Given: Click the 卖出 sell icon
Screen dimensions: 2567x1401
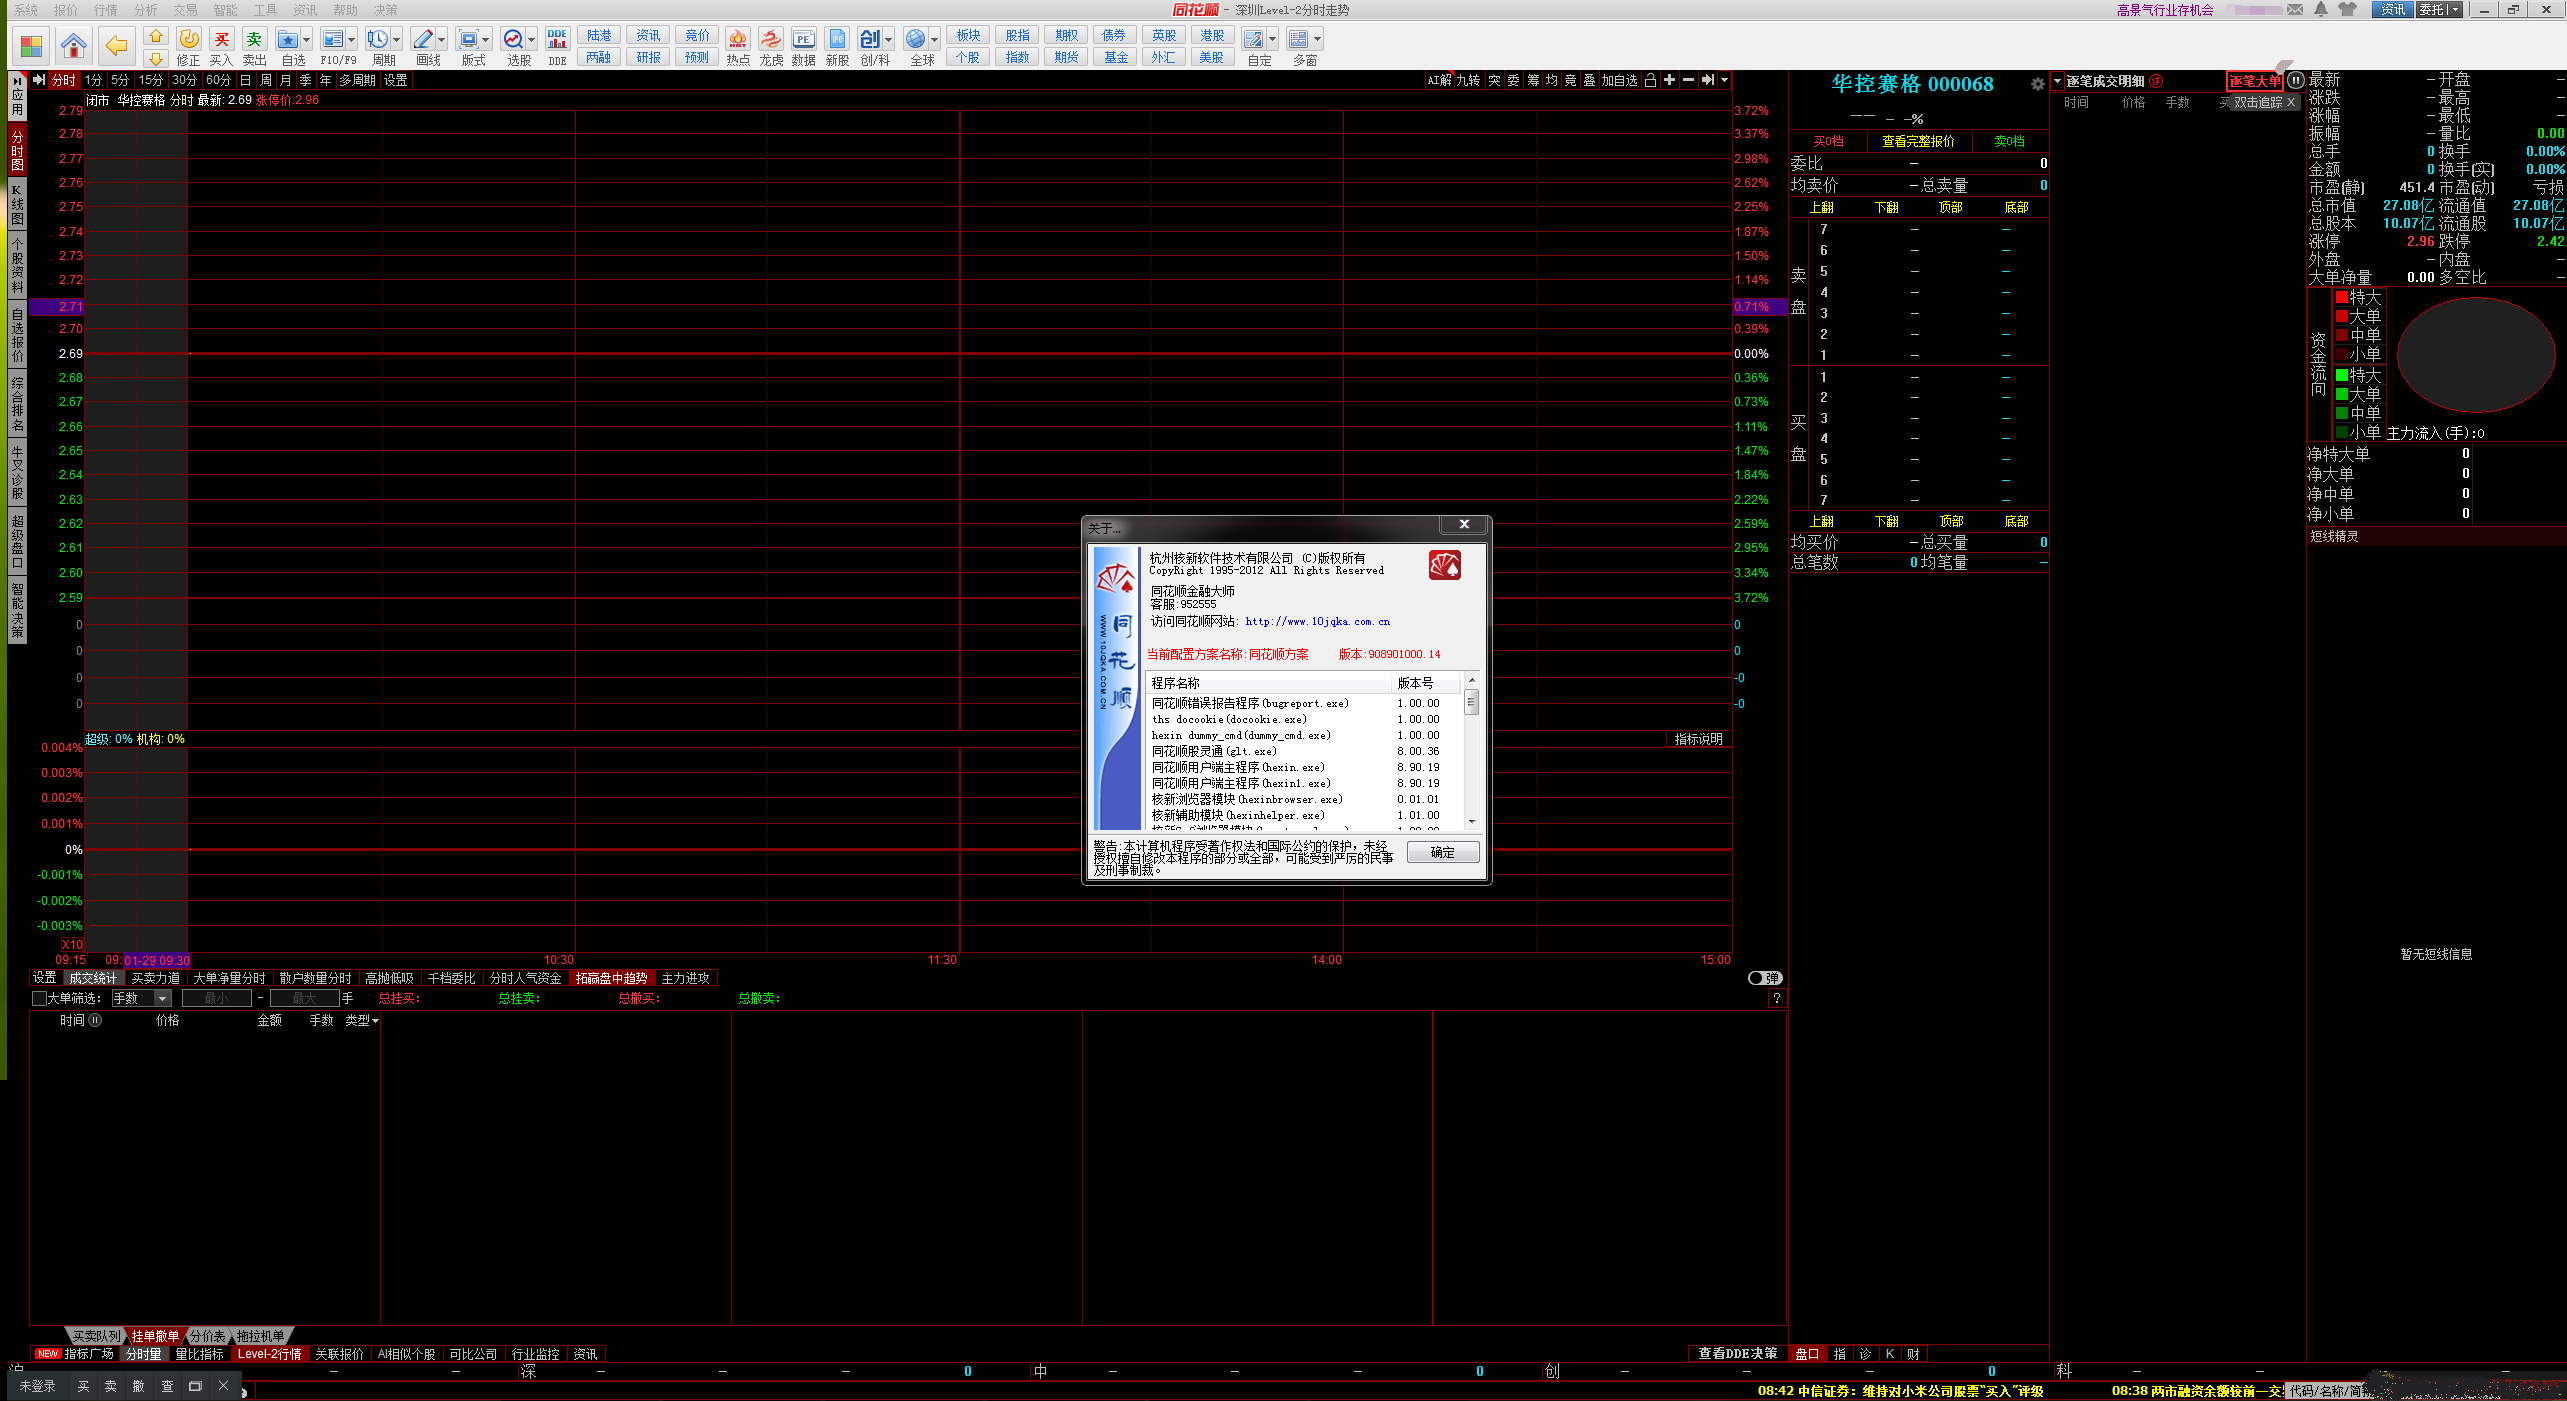Looking at the screenshot, I should pyautogui.click(x=254, y=39).
